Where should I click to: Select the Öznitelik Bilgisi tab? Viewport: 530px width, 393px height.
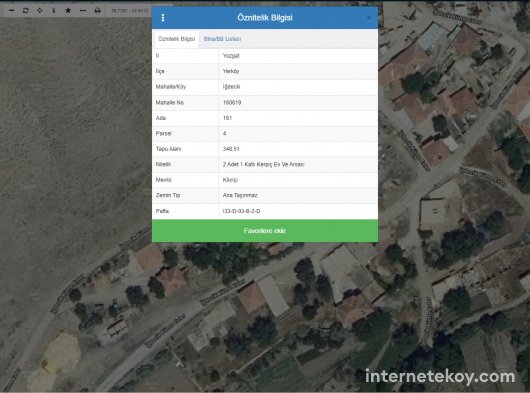[176, 39]
